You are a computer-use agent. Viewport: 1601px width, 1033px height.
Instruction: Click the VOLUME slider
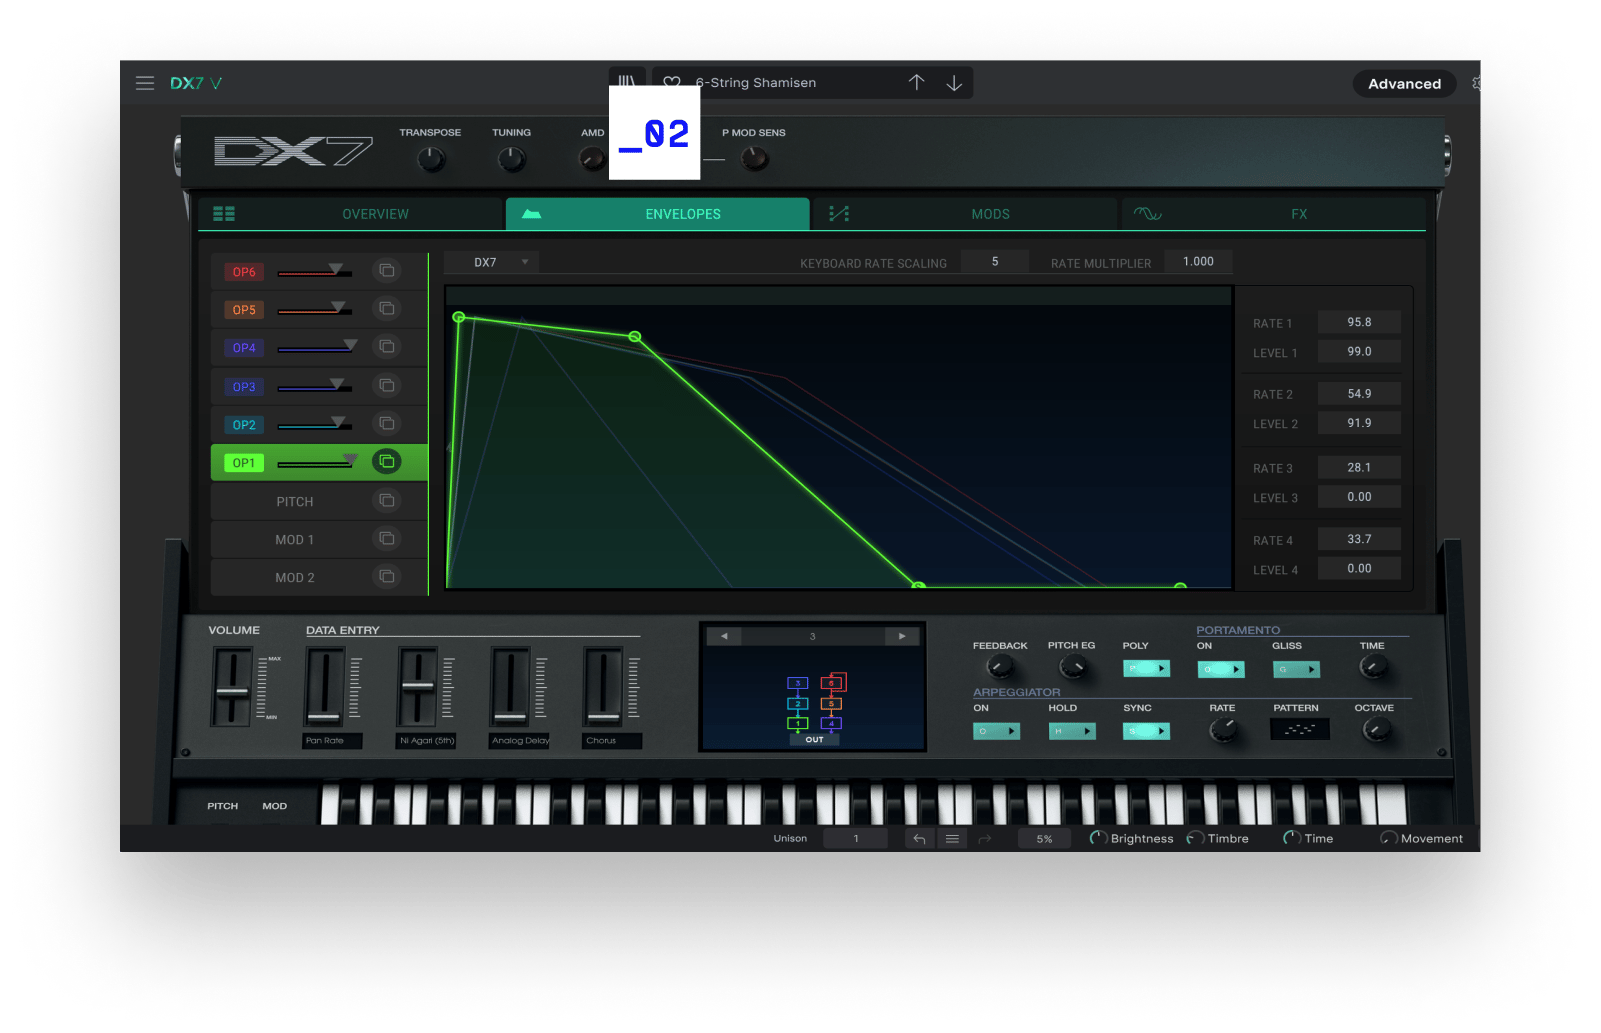[232, 689]
